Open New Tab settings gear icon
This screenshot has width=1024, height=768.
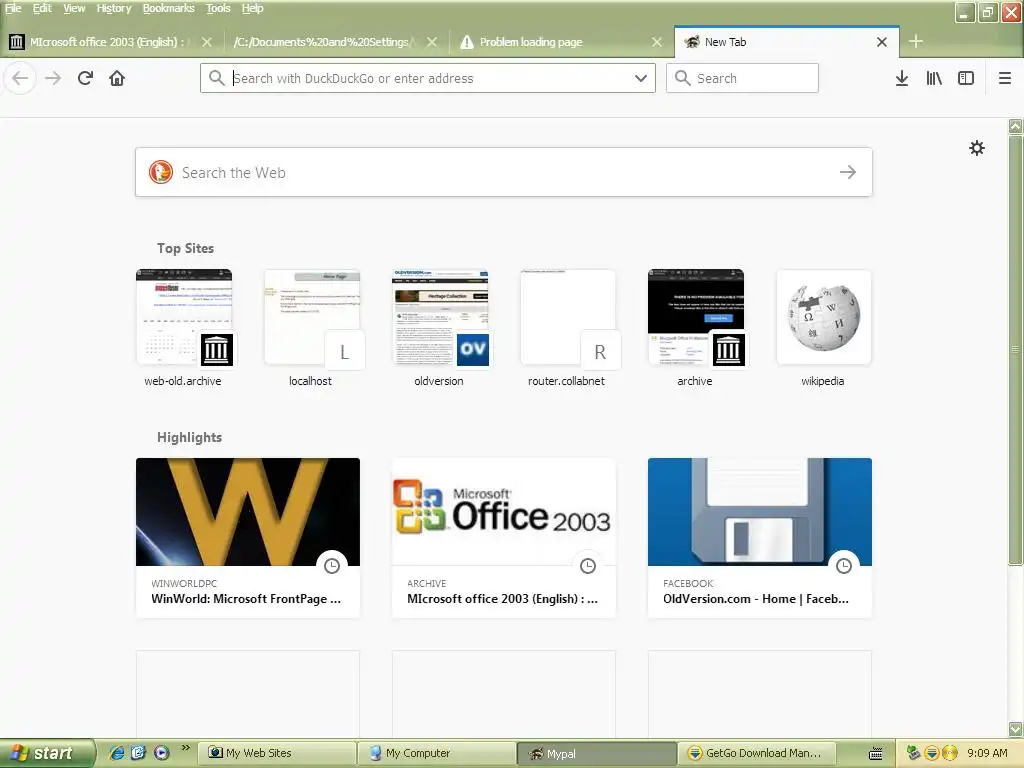(x=977, y=148)
